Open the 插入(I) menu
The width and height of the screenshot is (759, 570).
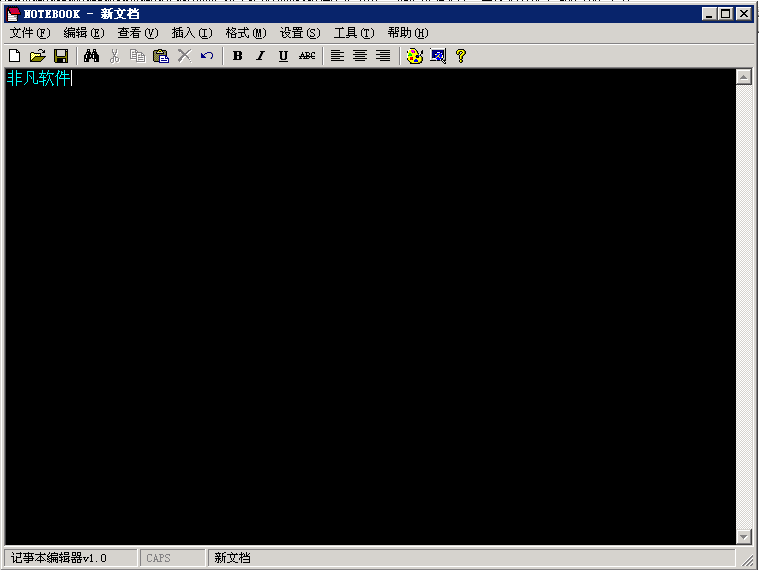tap(192, 33)
